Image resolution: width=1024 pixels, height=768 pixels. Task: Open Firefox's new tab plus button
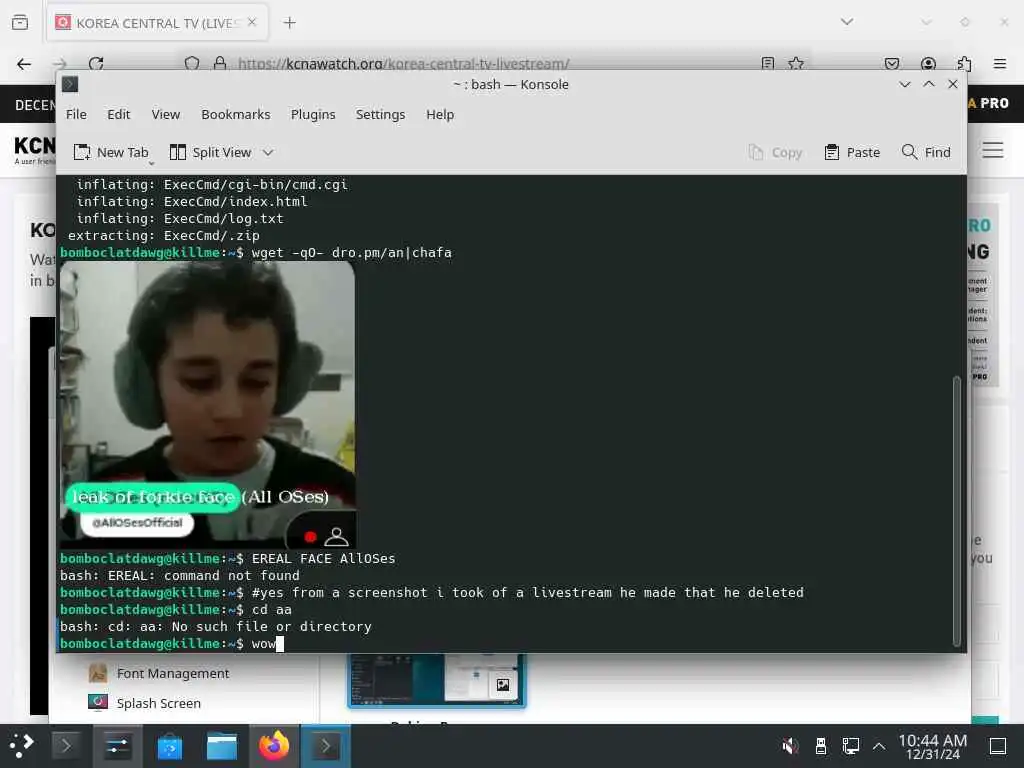(289, 23)
